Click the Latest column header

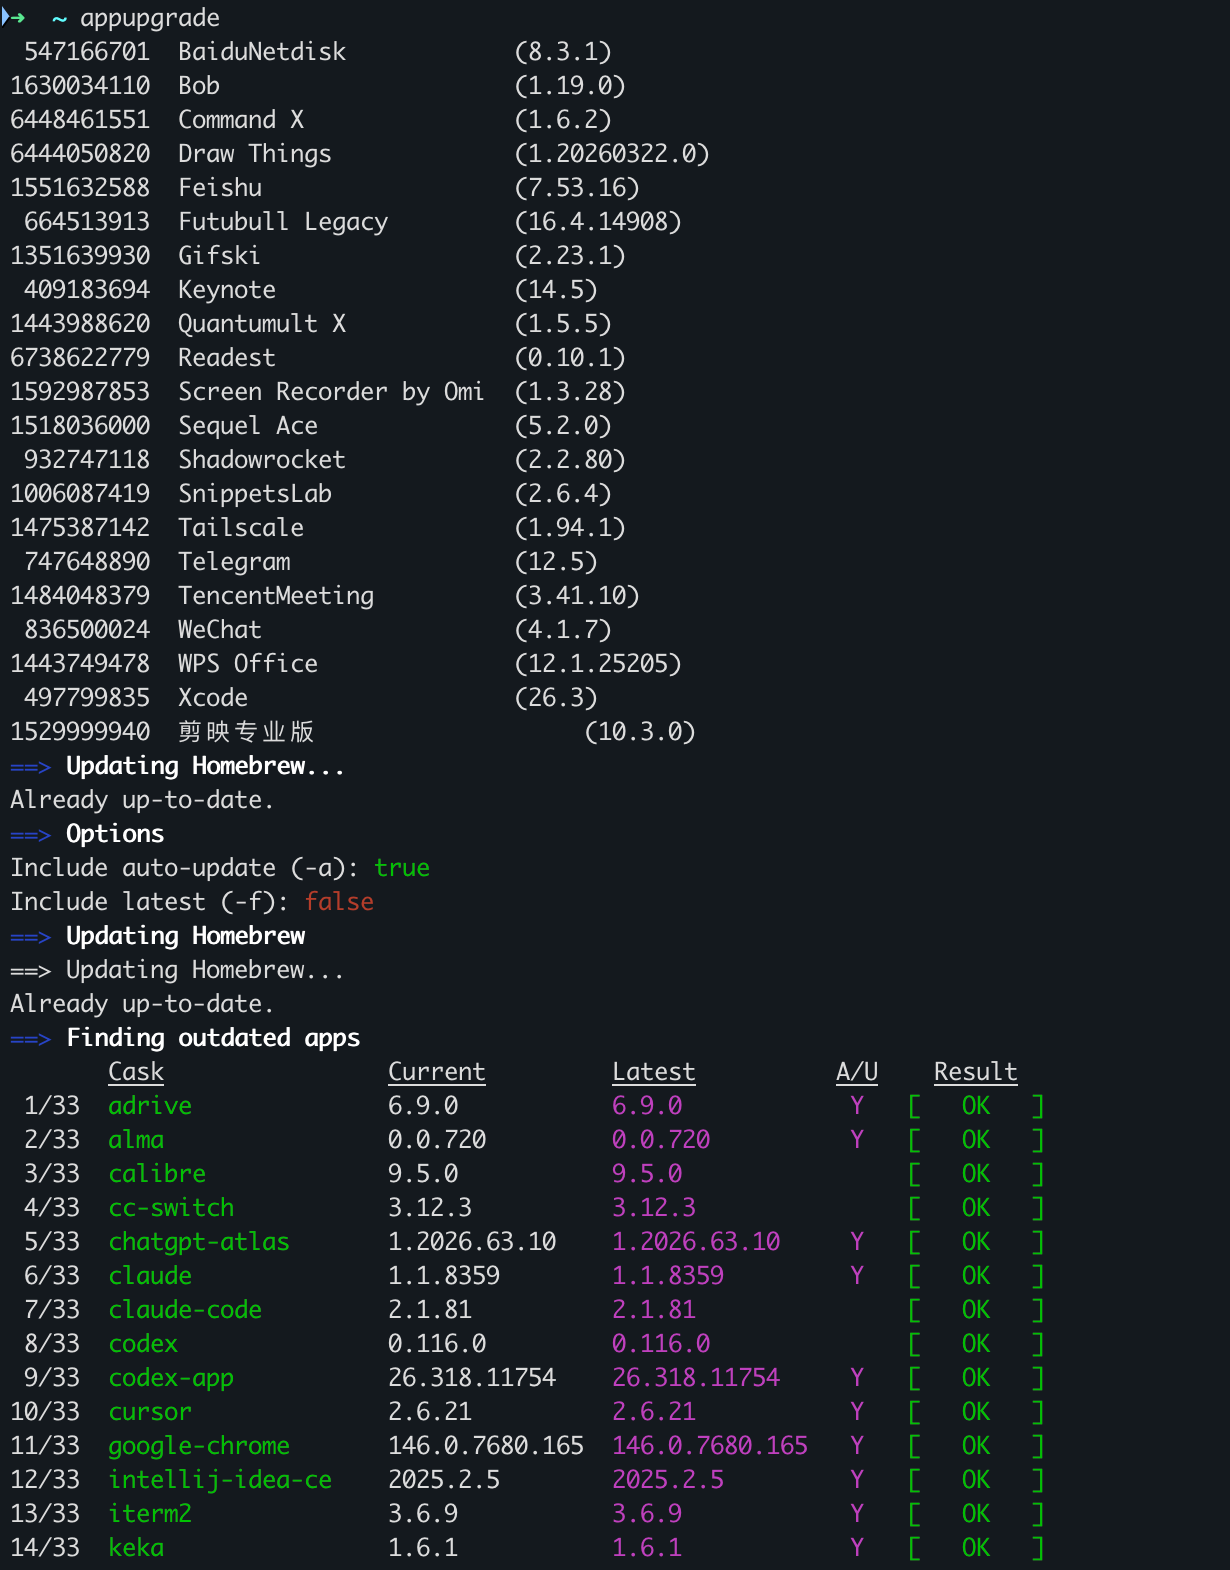[x=653, y=1072]
